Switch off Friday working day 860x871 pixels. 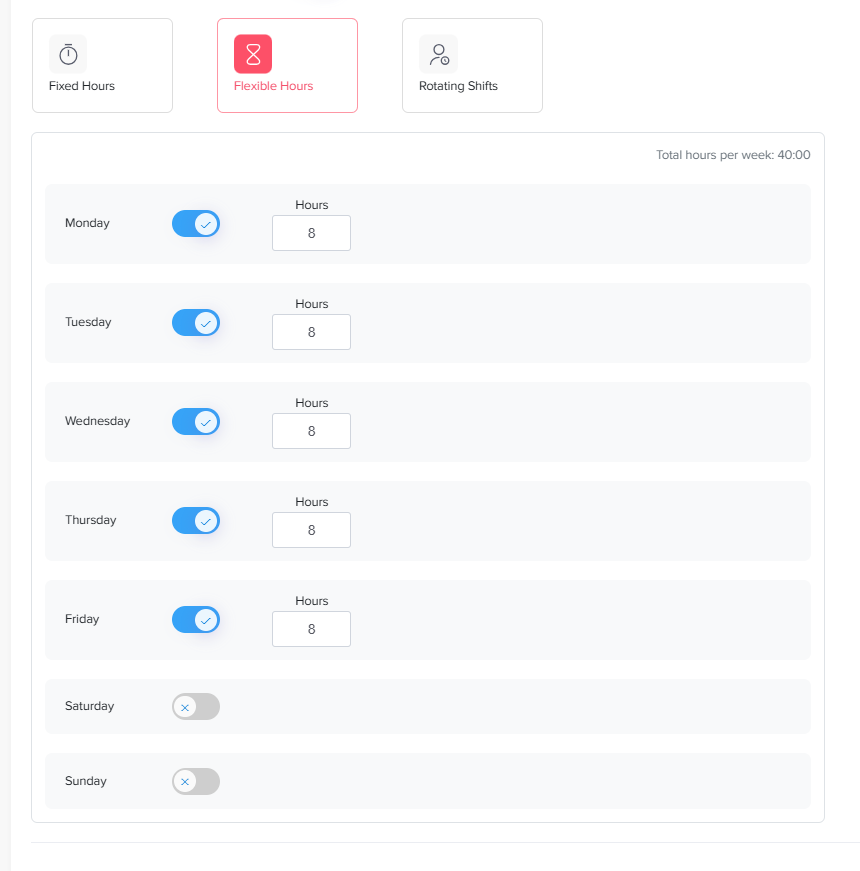(x=196, y=620)
